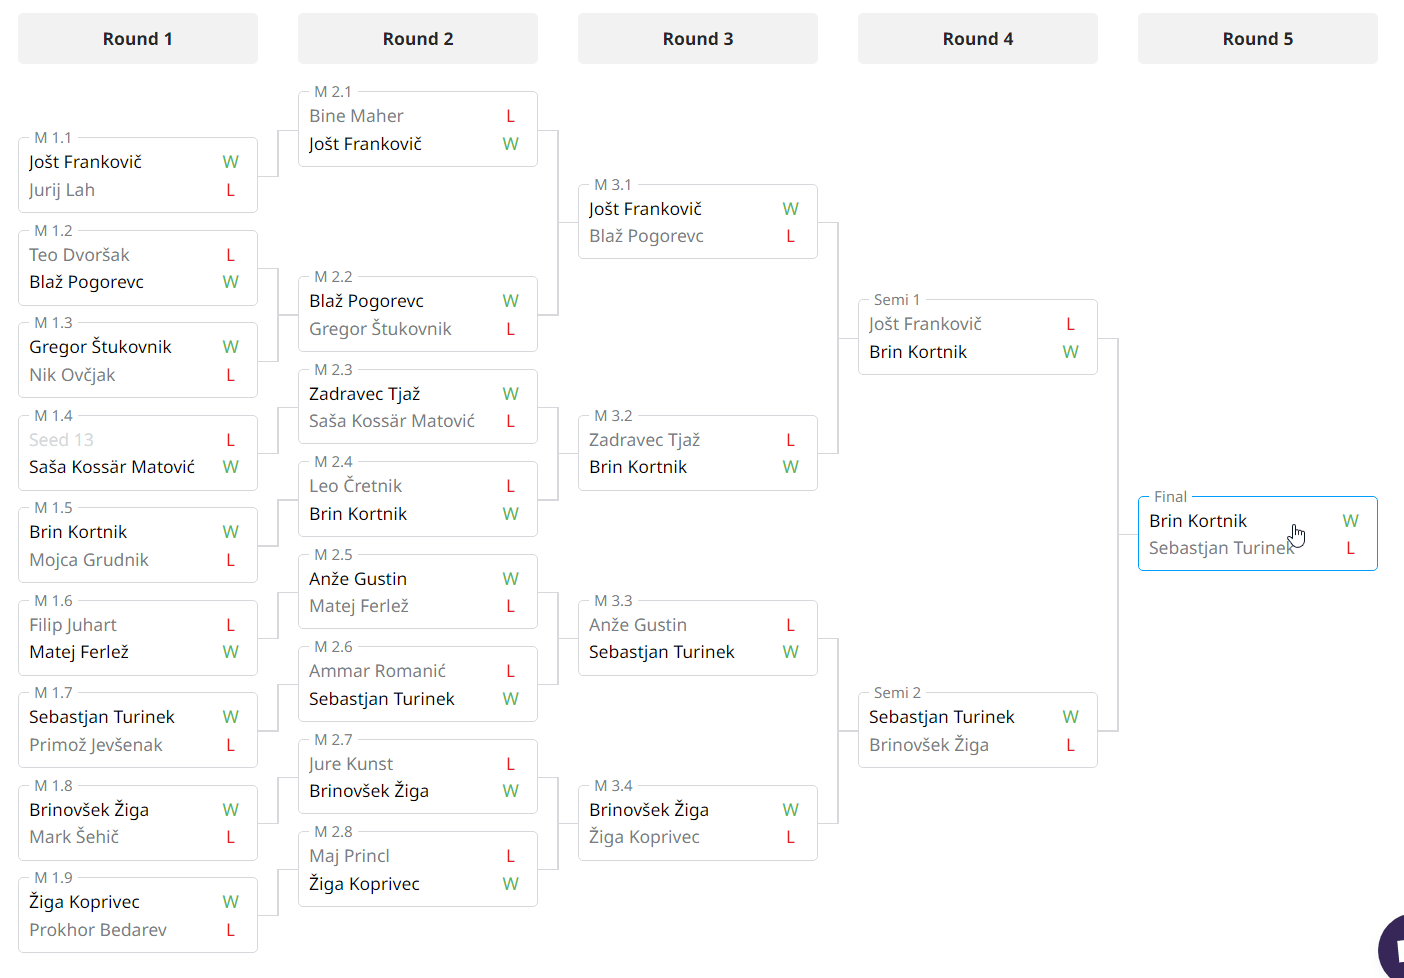
Task: Click the Round 4 header
Action: tap(978, 39)
